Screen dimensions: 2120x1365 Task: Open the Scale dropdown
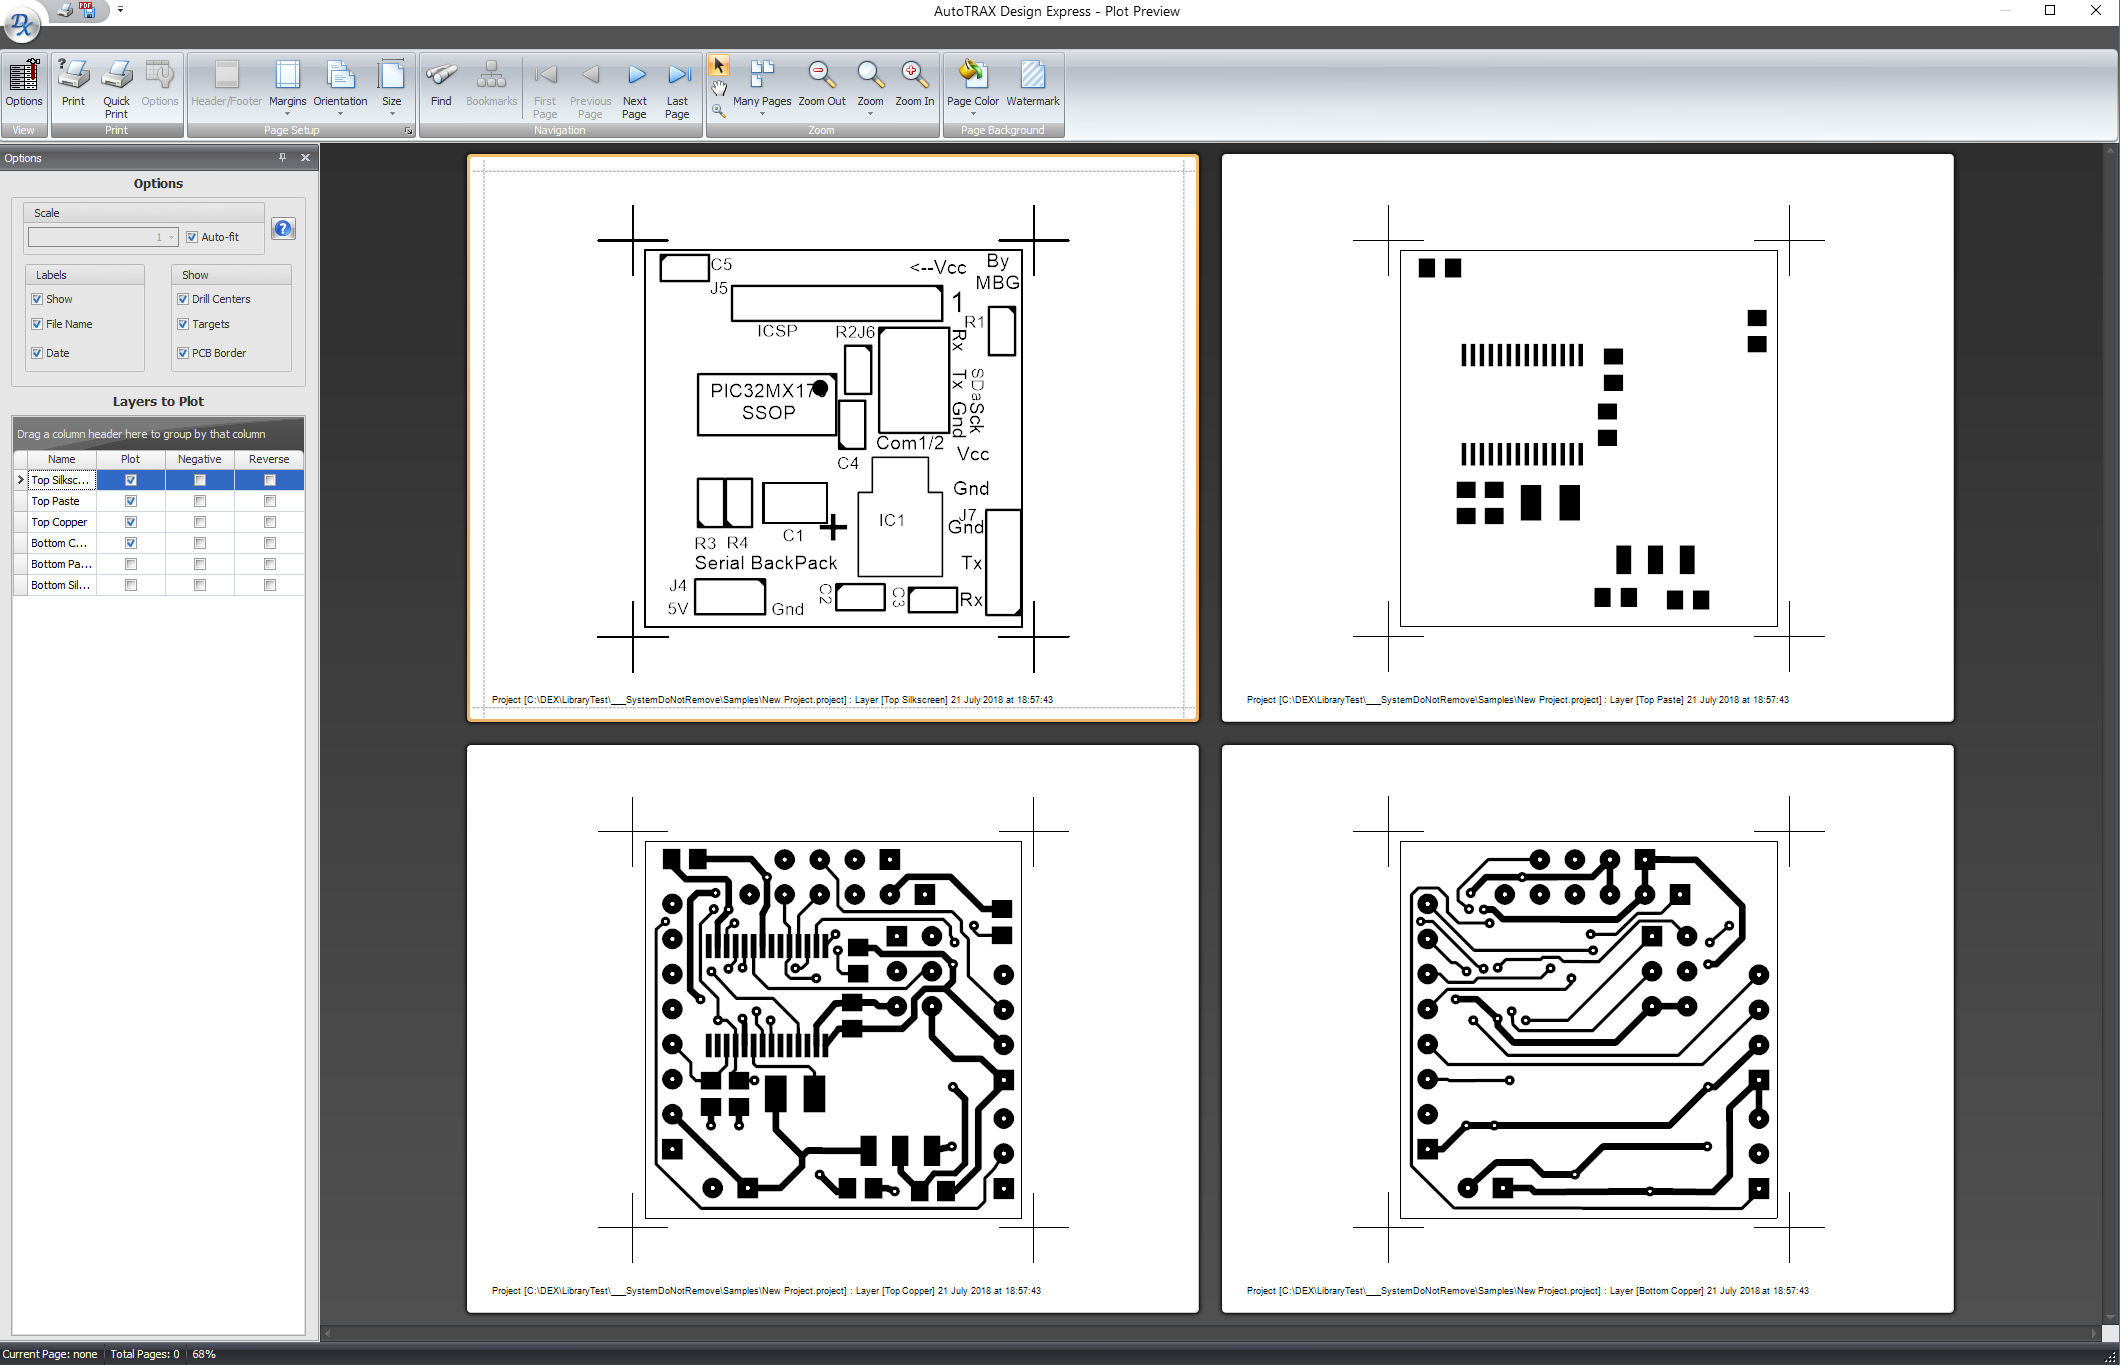(x=171, y=237)
